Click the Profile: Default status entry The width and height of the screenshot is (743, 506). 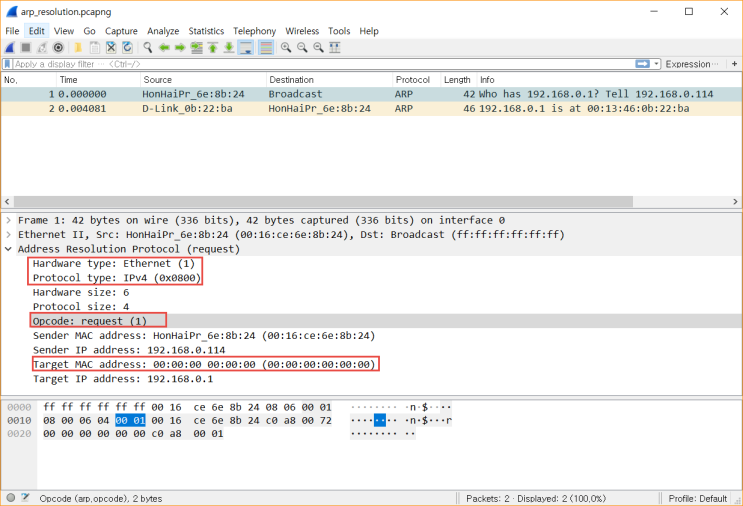pos(697,498)
